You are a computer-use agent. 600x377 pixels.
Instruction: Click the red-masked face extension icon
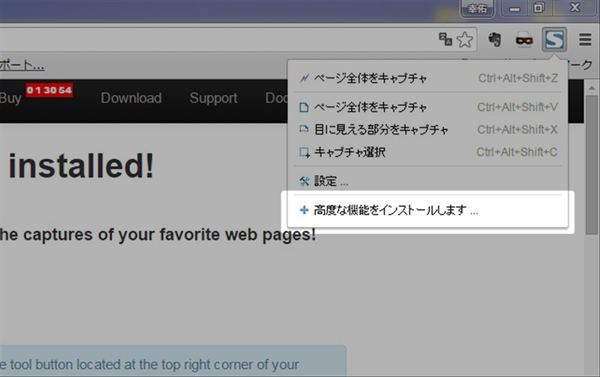click(524, 39)
